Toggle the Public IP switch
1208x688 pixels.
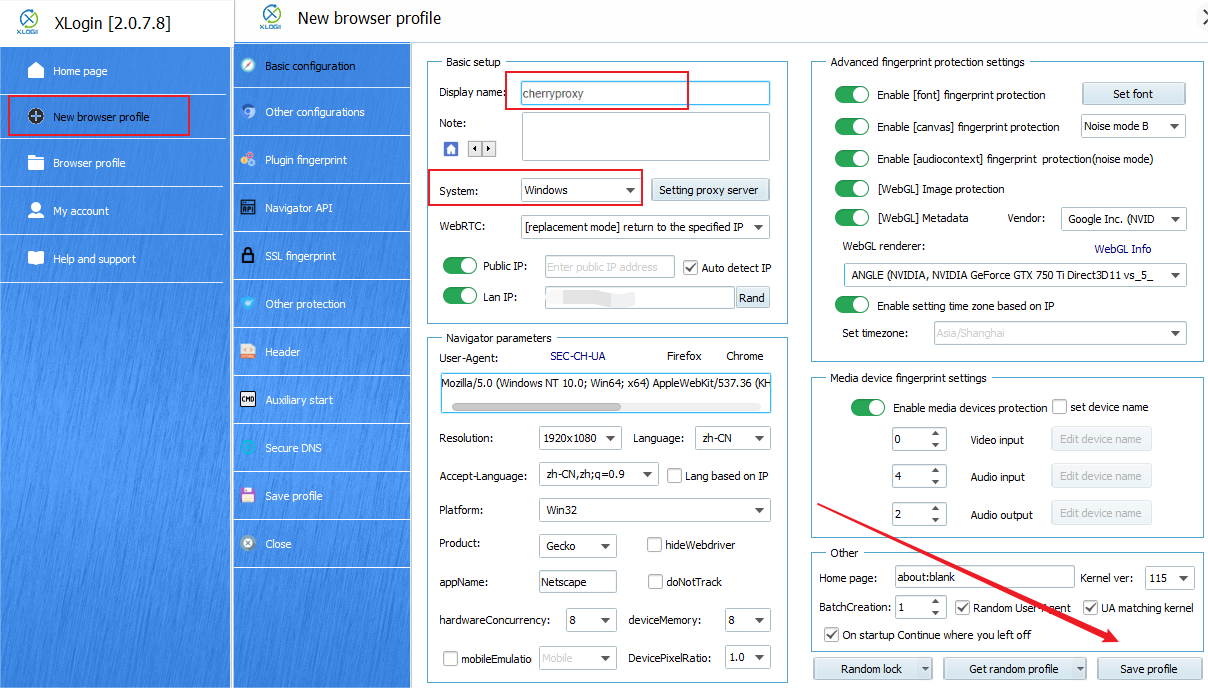(x=460, y=266)
